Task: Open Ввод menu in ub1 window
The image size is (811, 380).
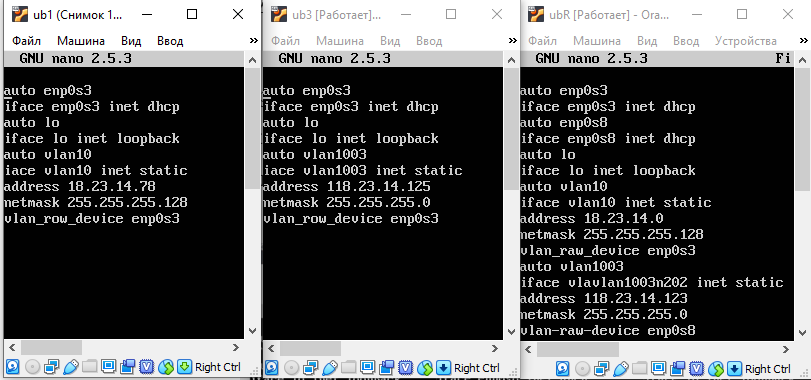Action: point(170,41)
